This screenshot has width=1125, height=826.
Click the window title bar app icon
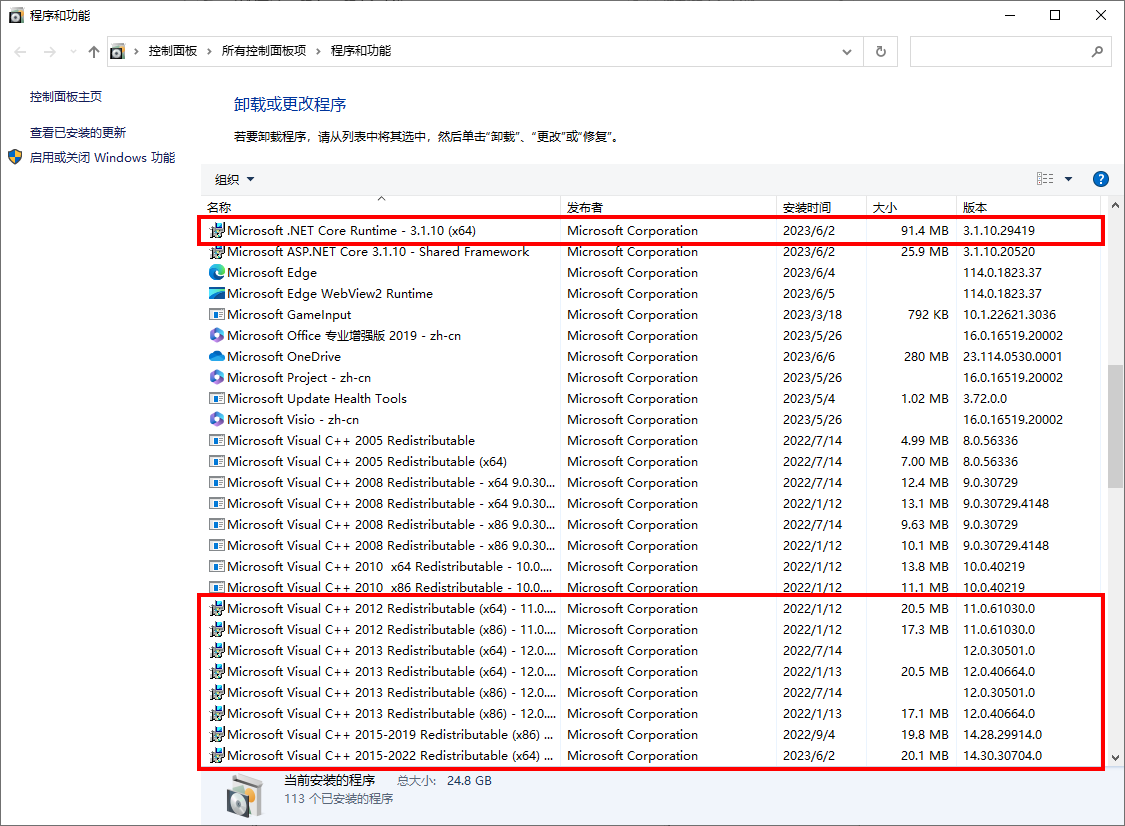[16, 16]
